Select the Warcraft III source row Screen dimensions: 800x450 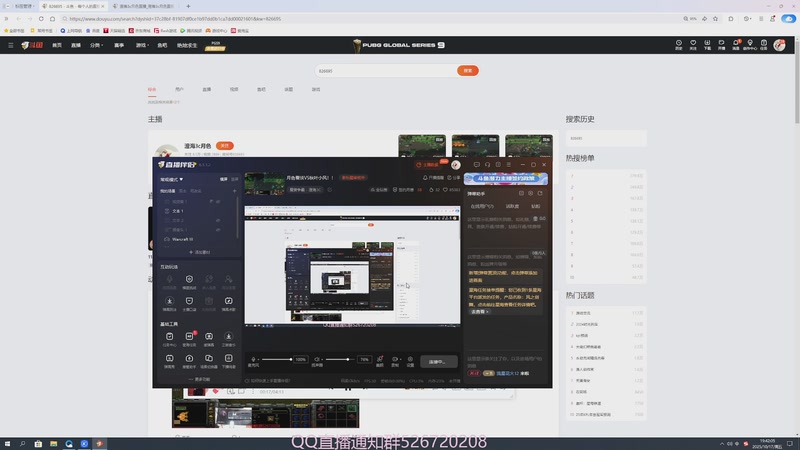[198, 239]
